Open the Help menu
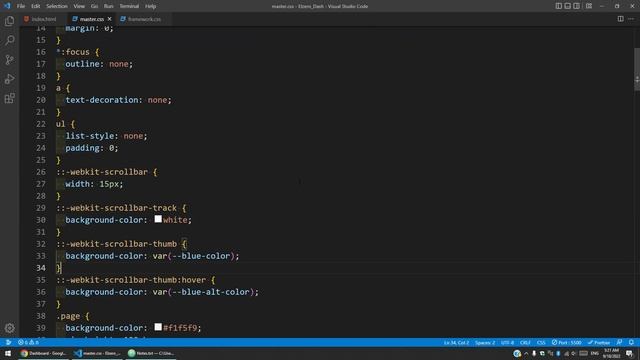Viewport: 640px width, 360px height. (x=151, y=6)
